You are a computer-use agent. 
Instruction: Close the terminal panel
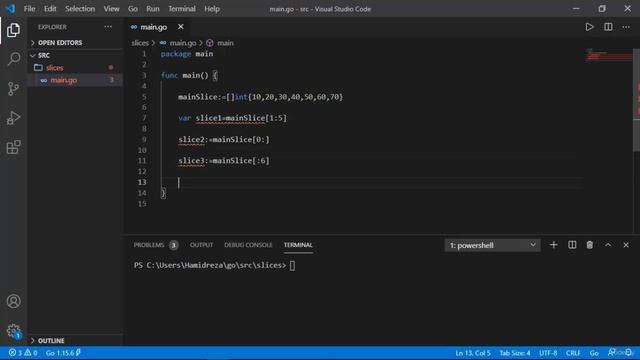626,245
